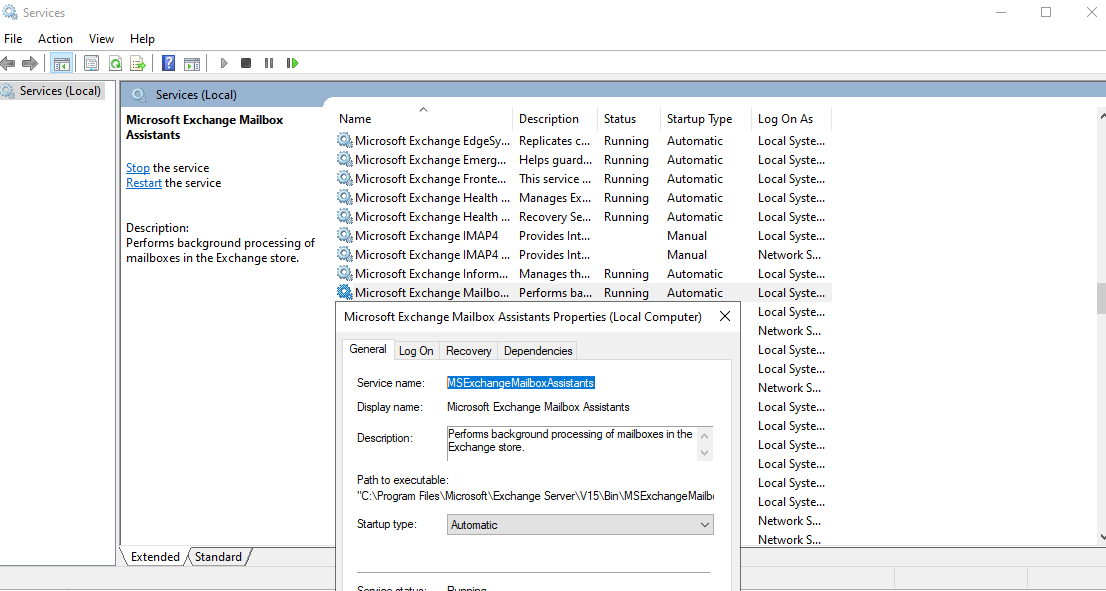Open the Startup type dropdown

580,525
